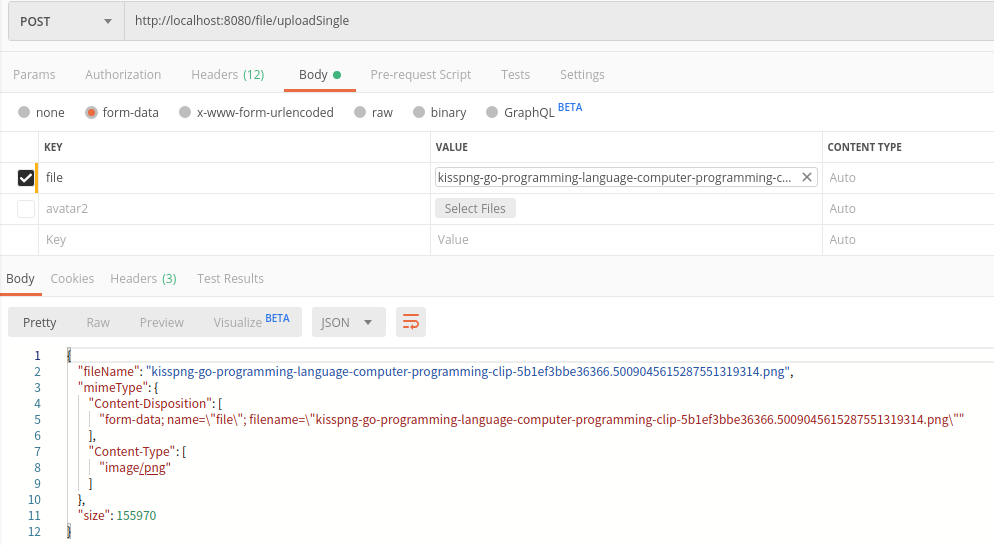Select the GraphQL body type
Viewport: 994px width, 545px height.
click(x=492, y=113)
